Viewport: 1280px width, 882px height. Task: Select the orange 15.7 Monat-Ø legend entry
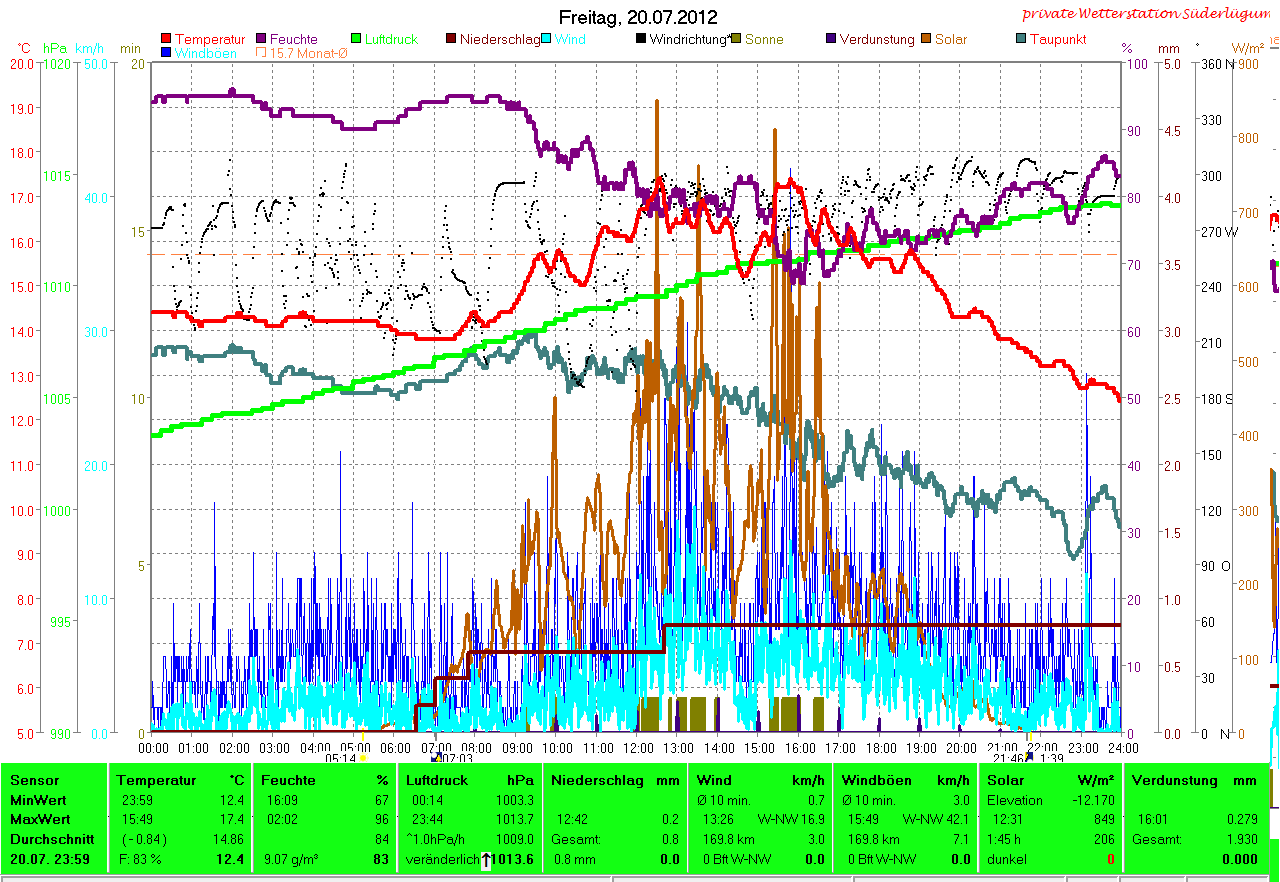308,53
